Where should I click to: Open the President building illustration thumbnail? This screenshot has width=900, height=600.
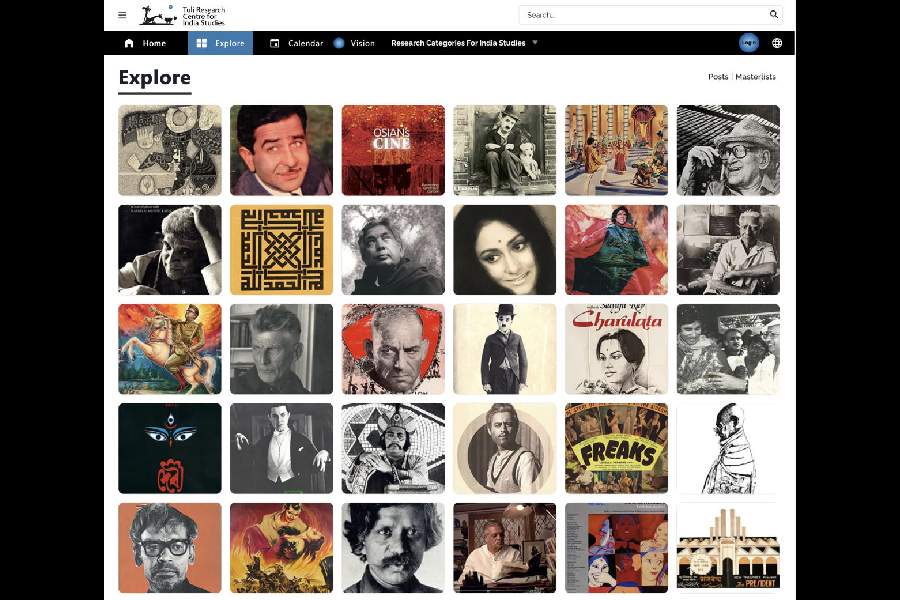tap(728, 548)
